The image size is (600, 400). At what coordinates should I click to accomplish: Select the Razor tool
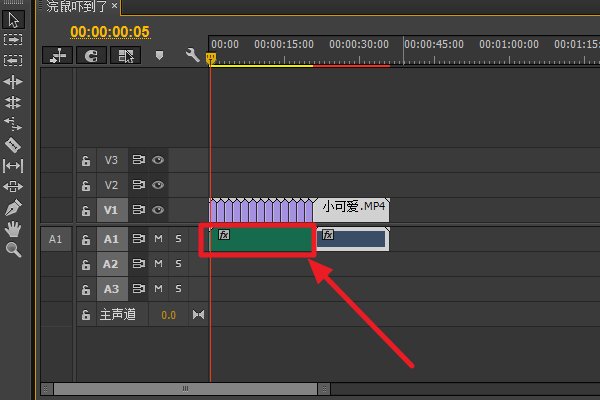[13, 145]
